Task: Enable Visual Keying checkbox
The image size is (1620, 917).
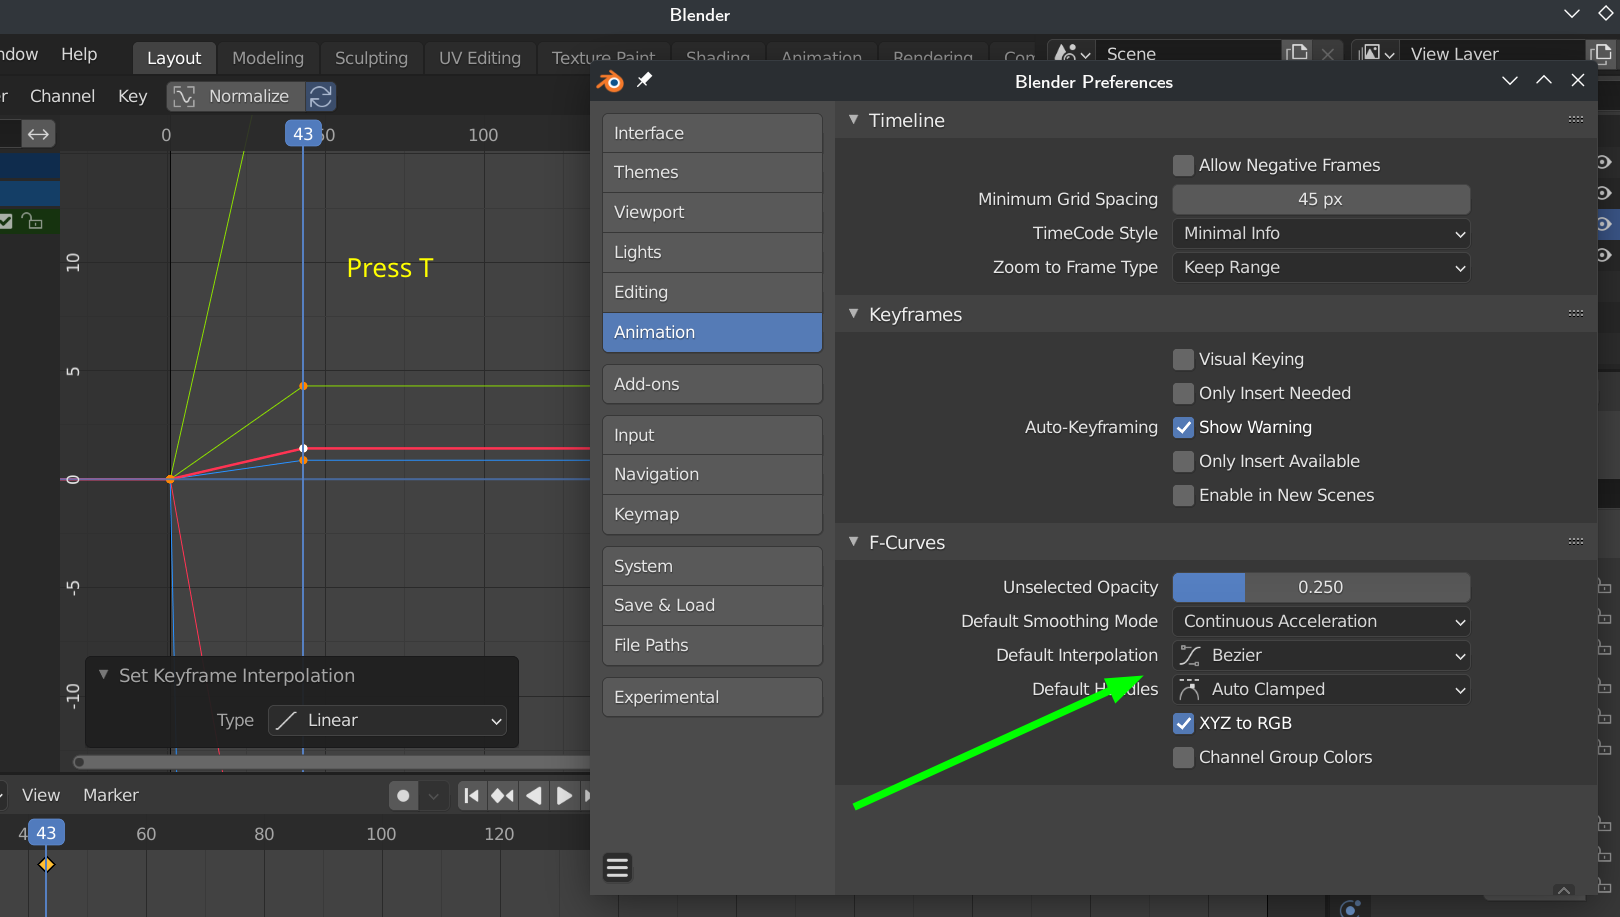Action: 1184,359
